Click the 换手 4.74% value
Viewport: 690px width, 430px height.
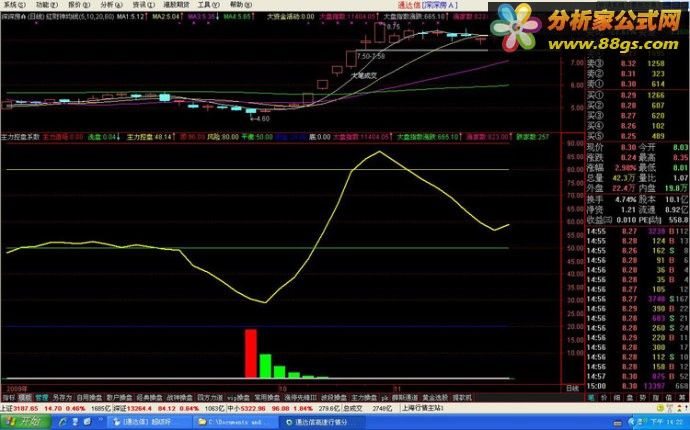[x=627, y=199]
